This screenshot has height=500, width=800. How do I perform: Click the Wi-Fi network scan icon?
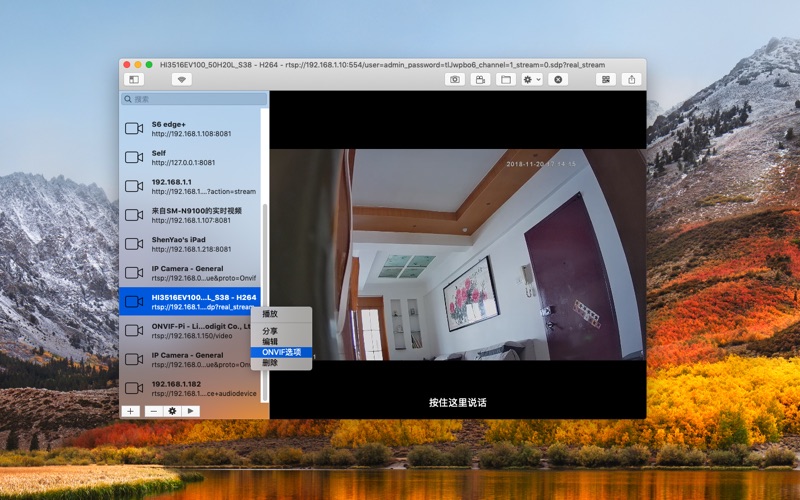[x=181, y=79]
